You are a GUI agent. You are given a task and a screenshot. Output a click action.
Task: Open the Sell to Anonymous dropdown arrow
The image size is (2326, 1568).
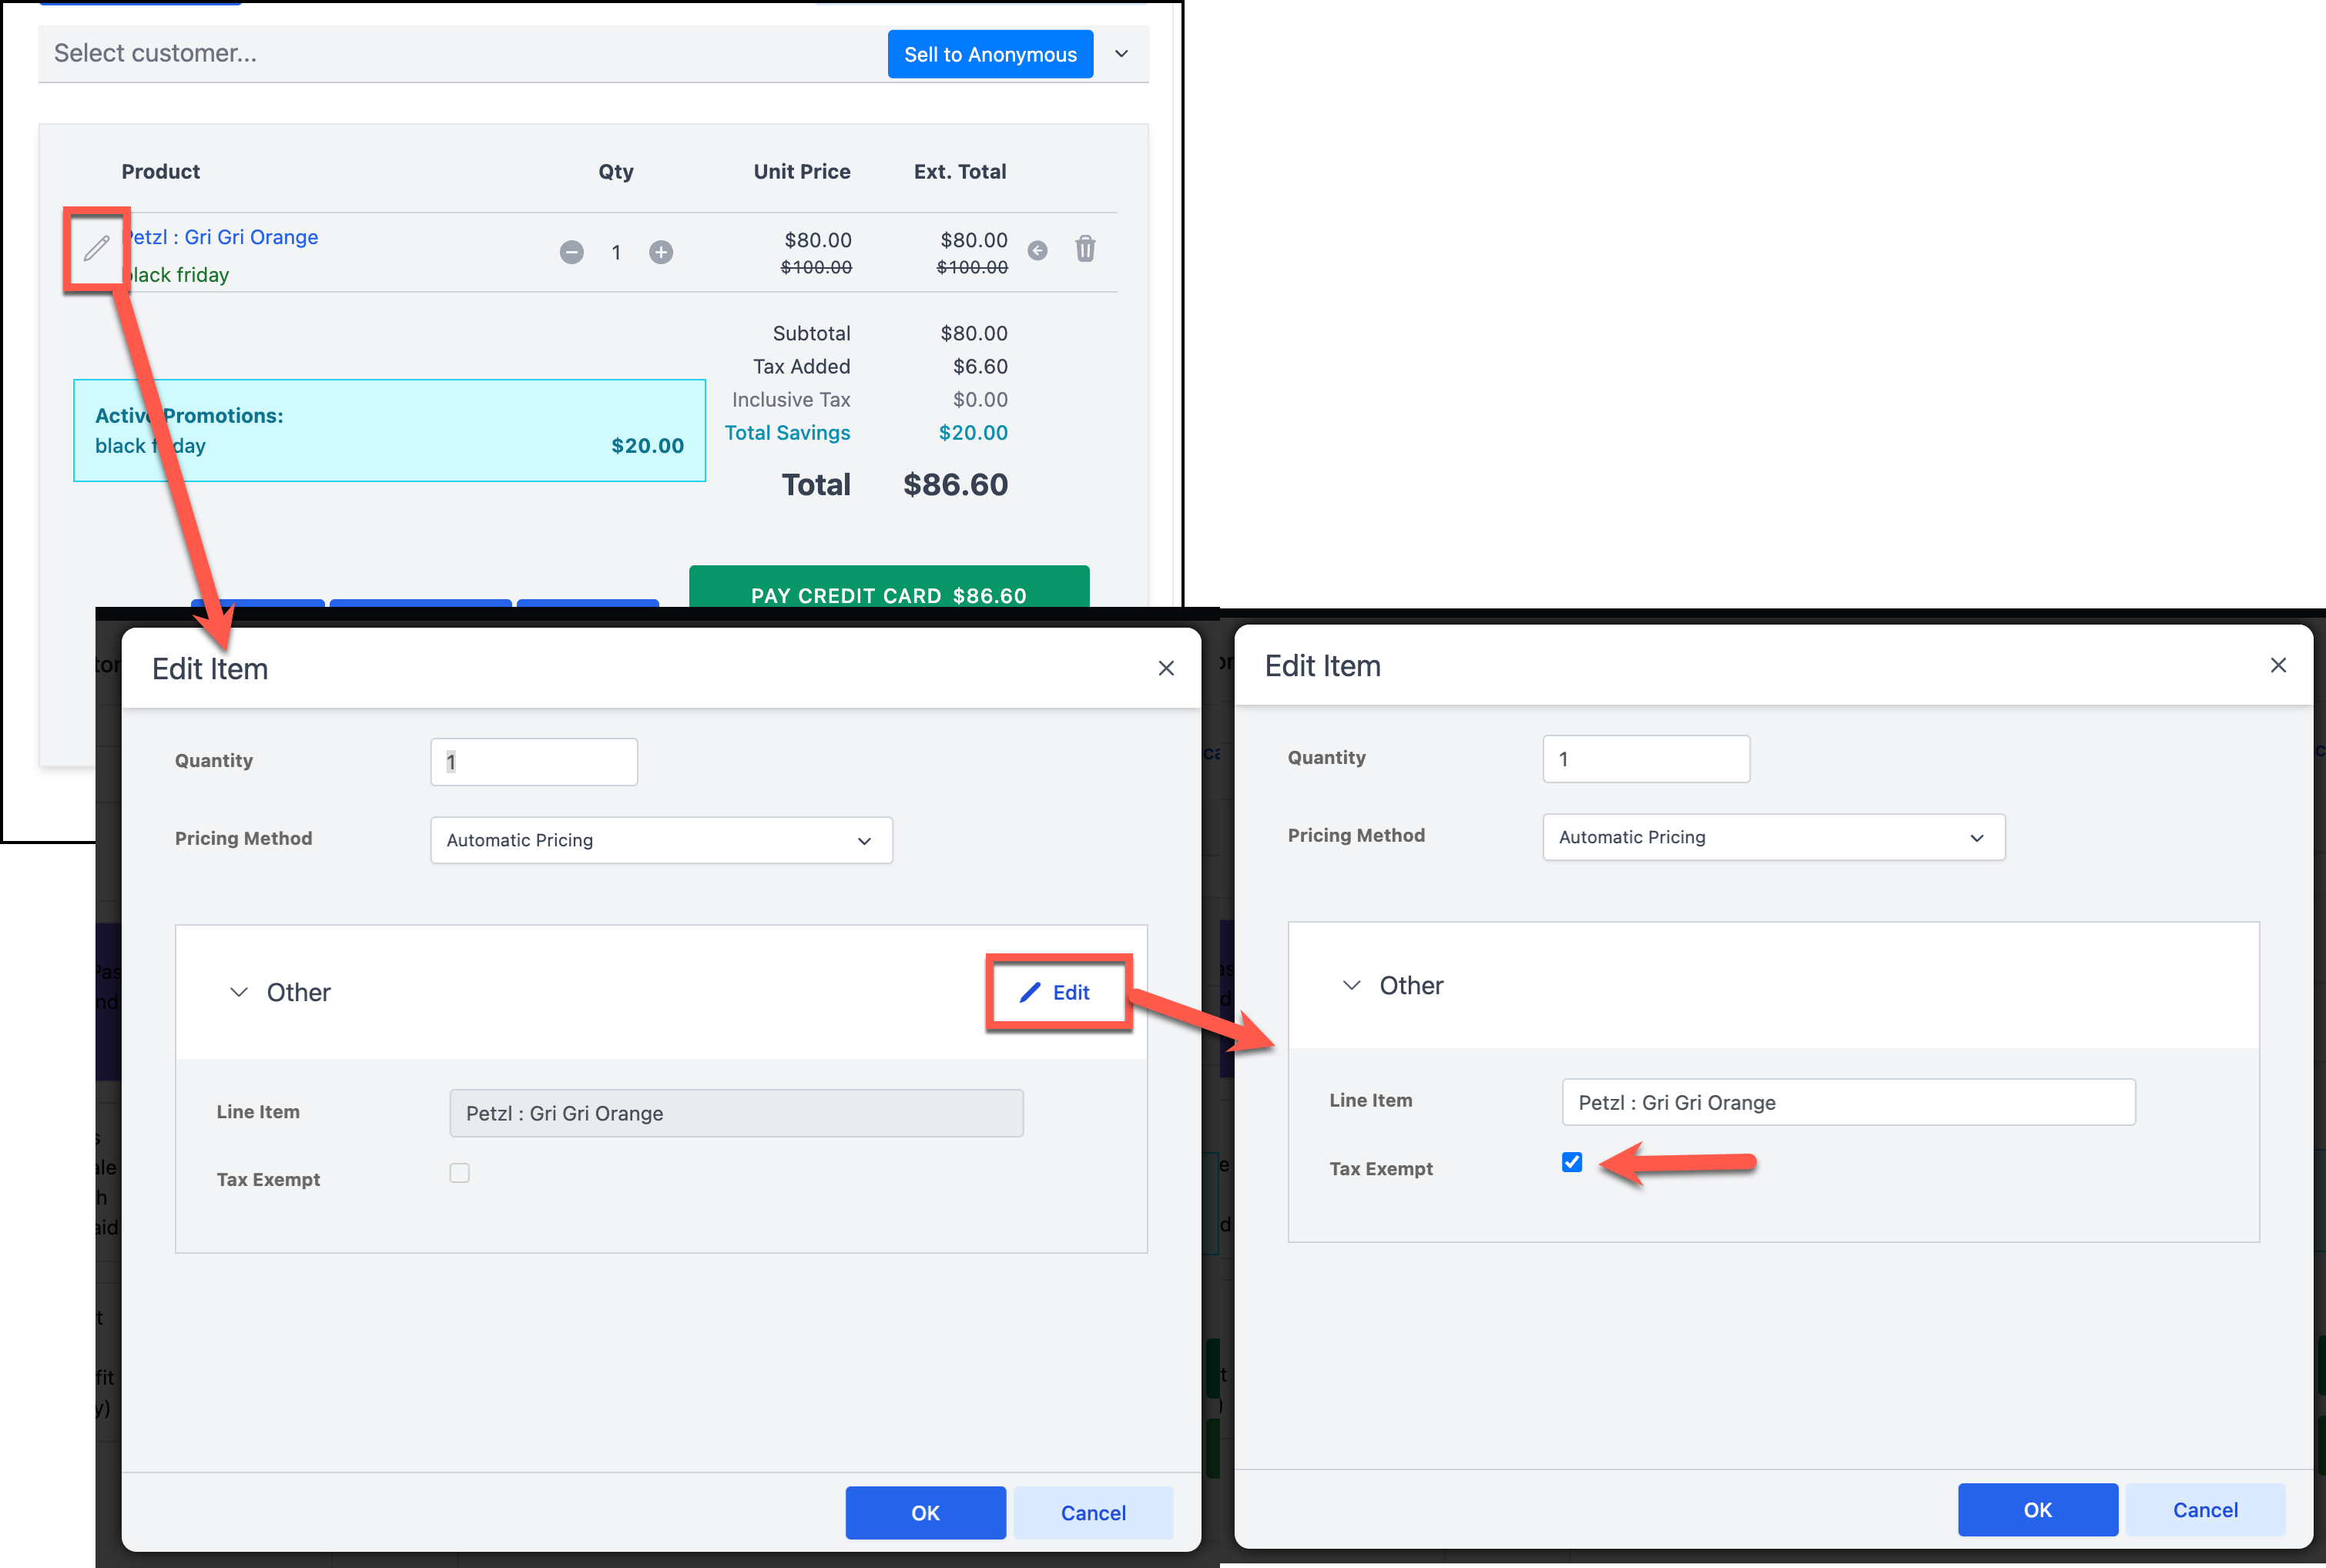pos(1121,54)
